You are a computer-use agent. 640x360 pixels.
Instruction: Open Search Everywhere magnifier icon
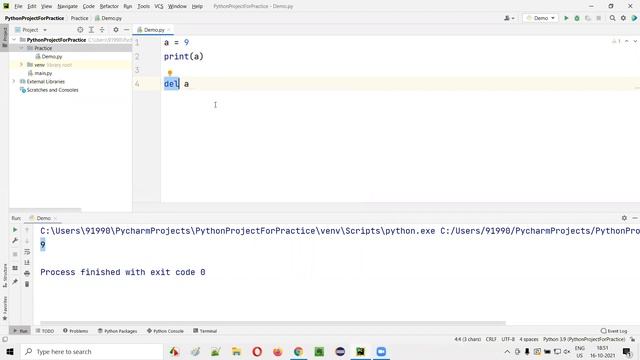pos(612,18)
